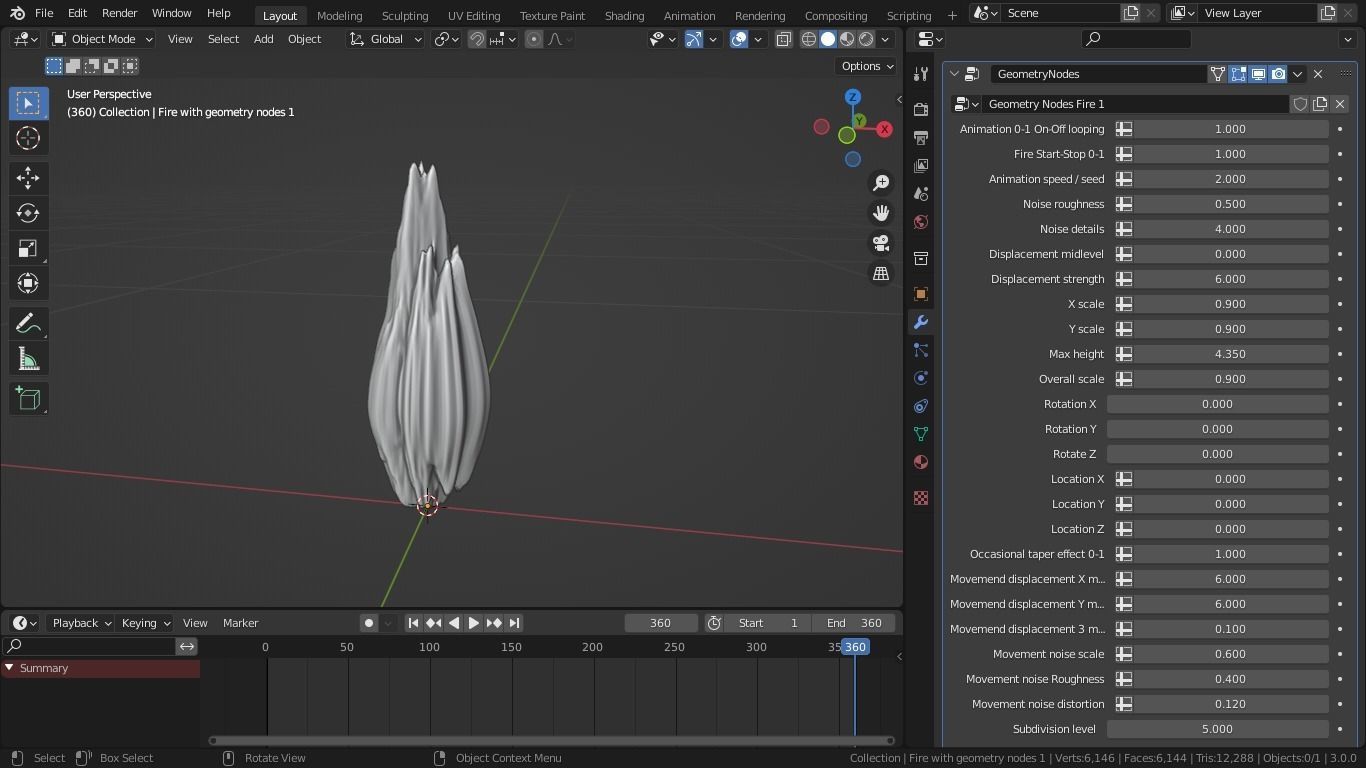Collapse the Summary row in timeline

9,668
